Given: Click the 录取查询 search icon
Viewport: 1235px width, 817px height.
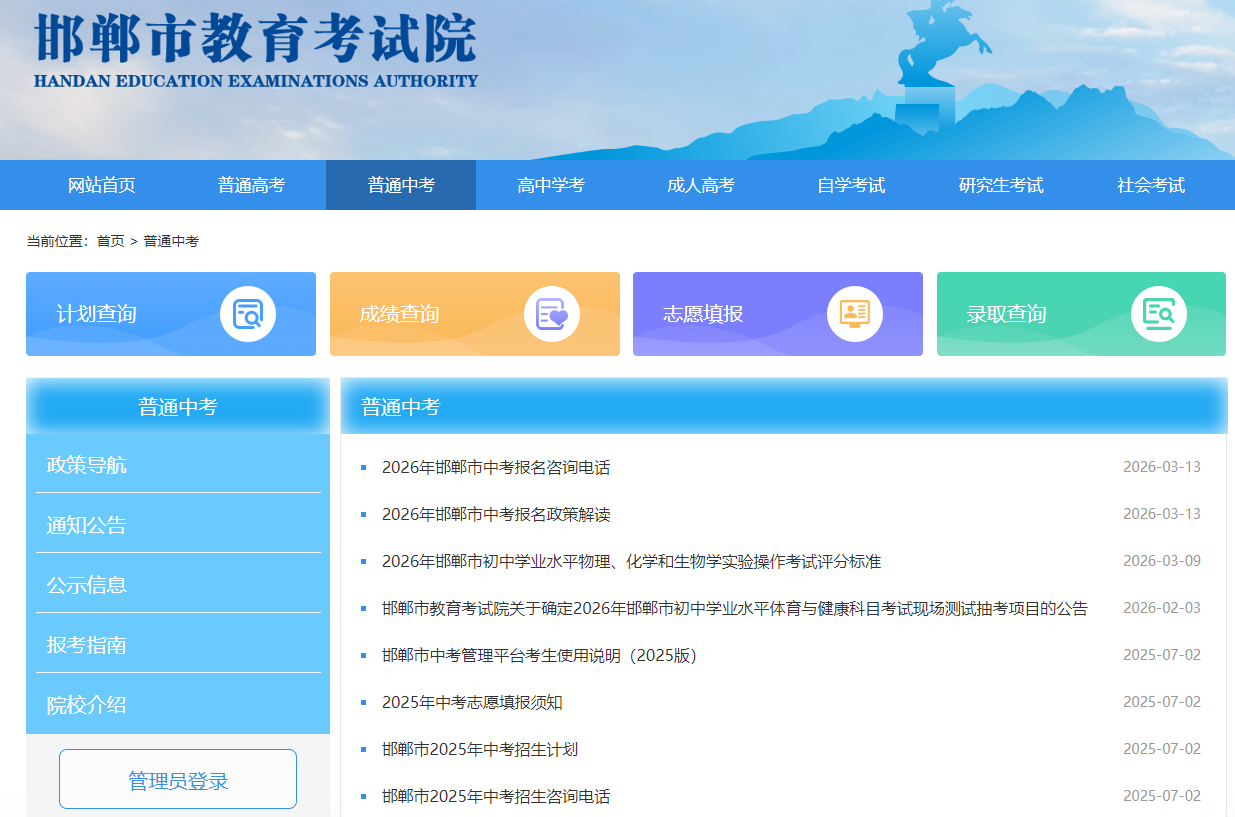Looking at the screenshot, I should [1158, 314].
